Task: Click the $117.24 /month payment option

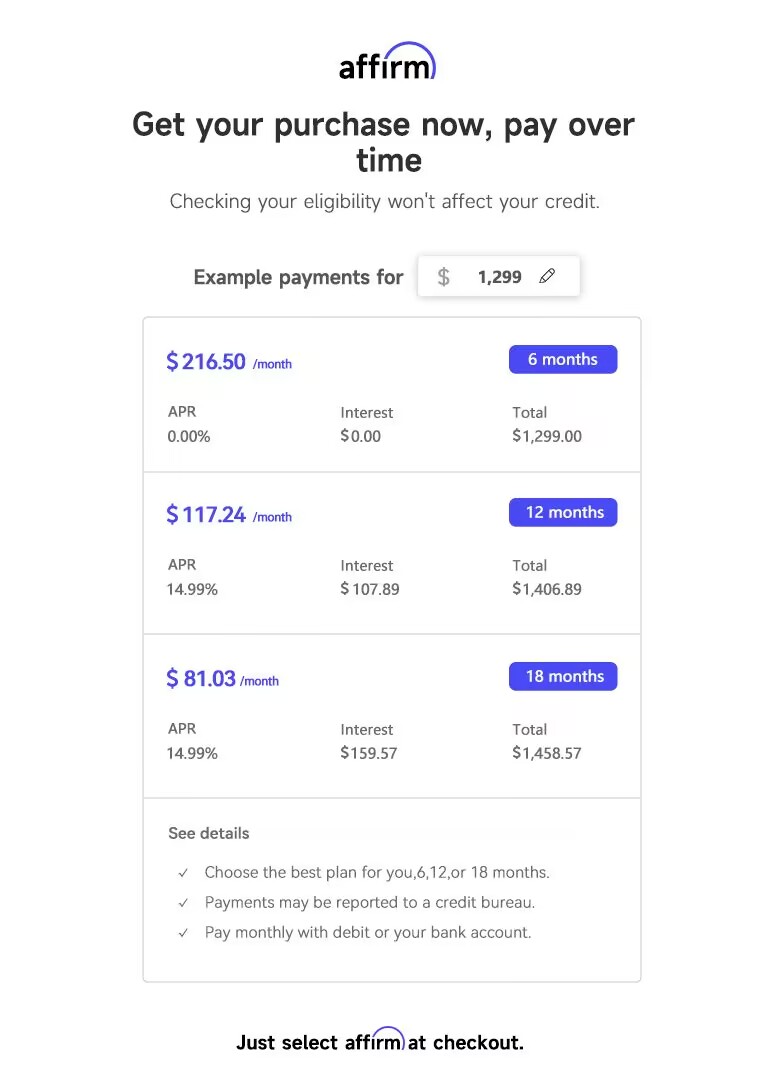Action: coord(229,515)
